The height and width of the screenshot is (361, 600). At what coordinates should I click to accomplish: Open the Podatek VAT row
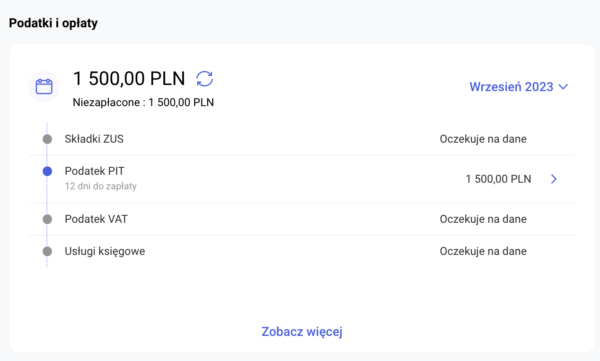click(x=302, y=219)
